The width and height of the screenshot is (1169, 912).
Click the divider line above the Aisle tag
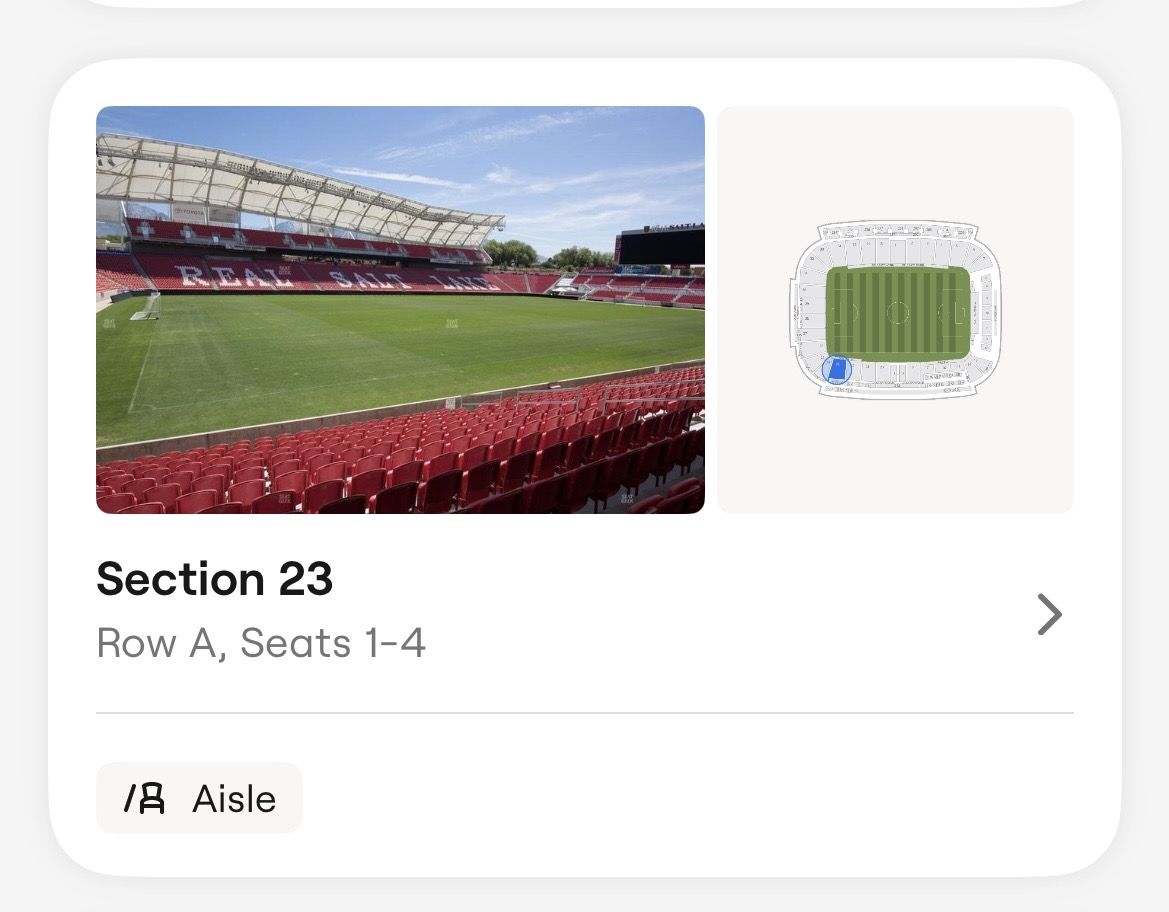pyautogui.click(x=584, y=713)
